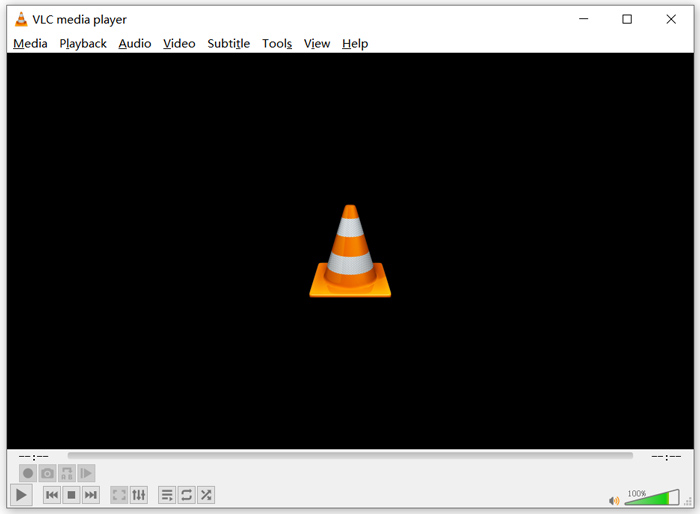Viewport: 700px width, 514px height.
Task: Open the Media menu
Action: tap(30, 43)
